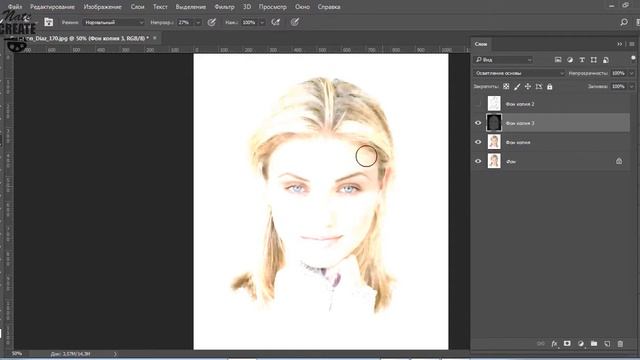This screenshot has width=640, height=360.
Task: Open the search magnifier in top right
Action: [x=624, y=22]
